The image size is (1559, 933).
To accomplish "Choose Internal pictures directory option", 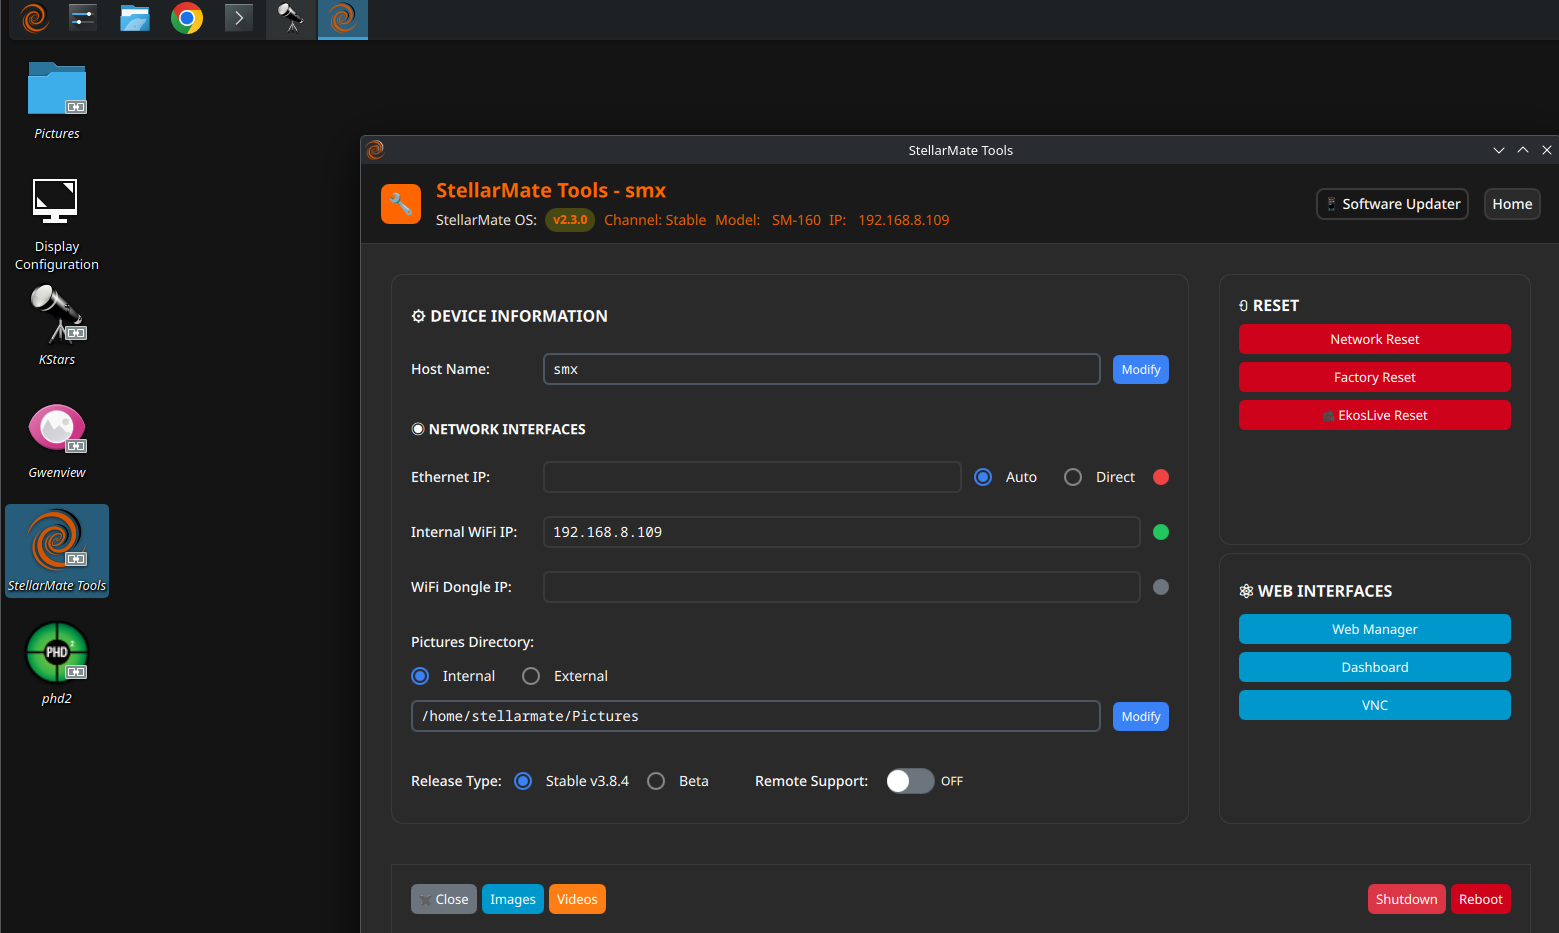I will (420, 676).
